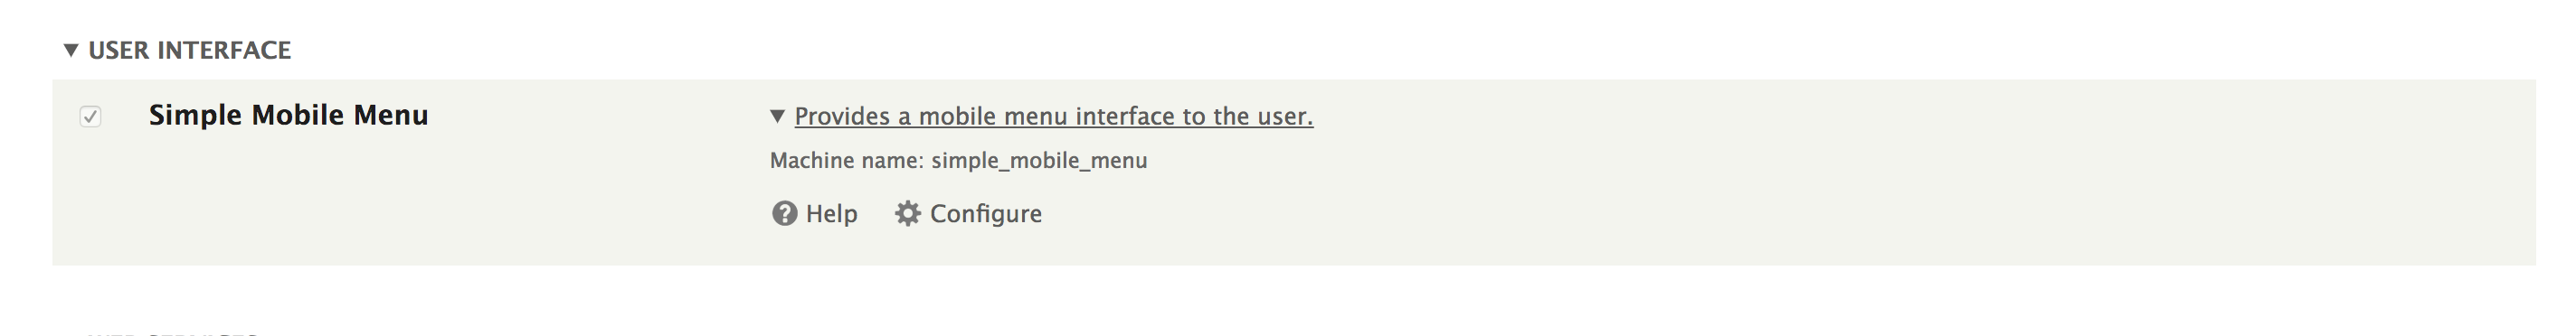Click the Help question mark icon
The height and width of the screenshot is (336, 2576).
tap(784, 214)
